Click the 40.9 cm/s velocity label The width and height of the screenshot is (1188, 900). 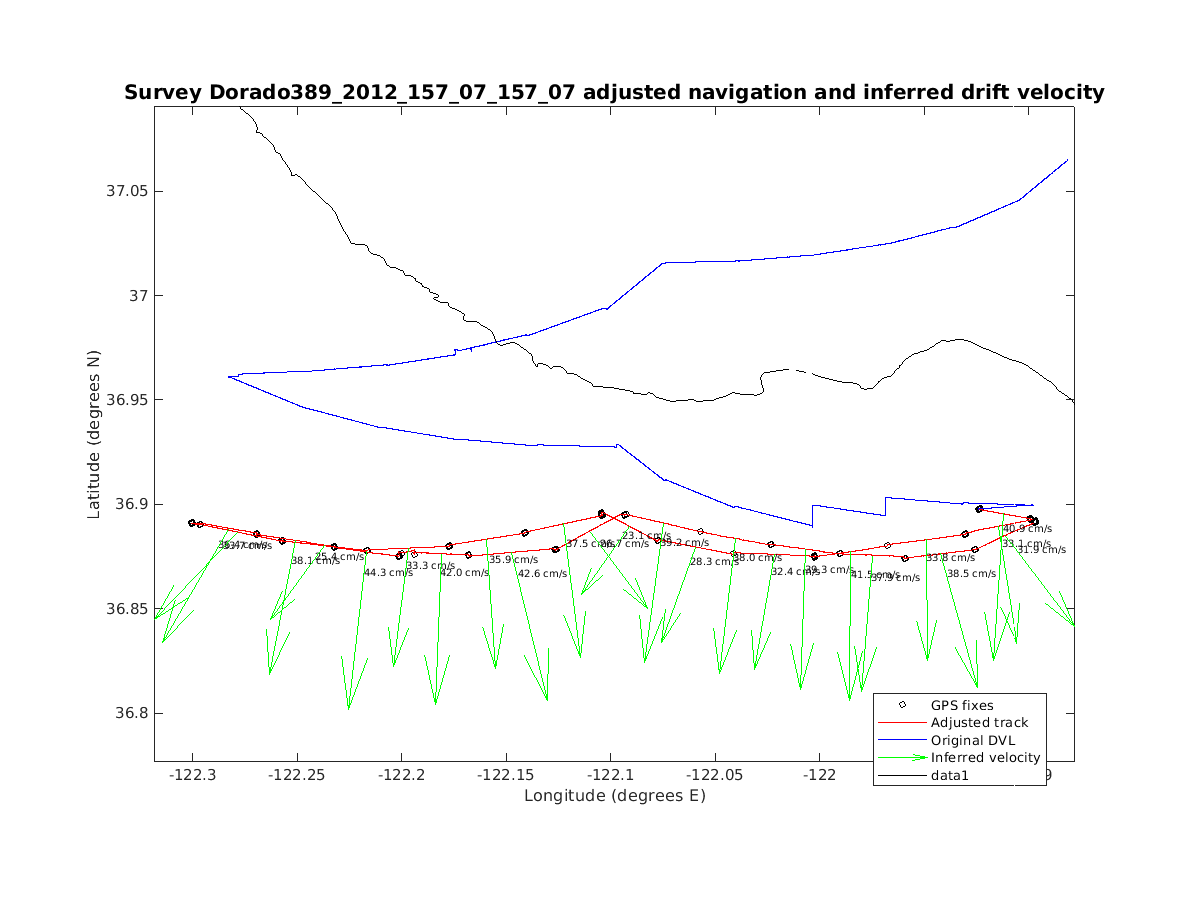click(1027, 529)
